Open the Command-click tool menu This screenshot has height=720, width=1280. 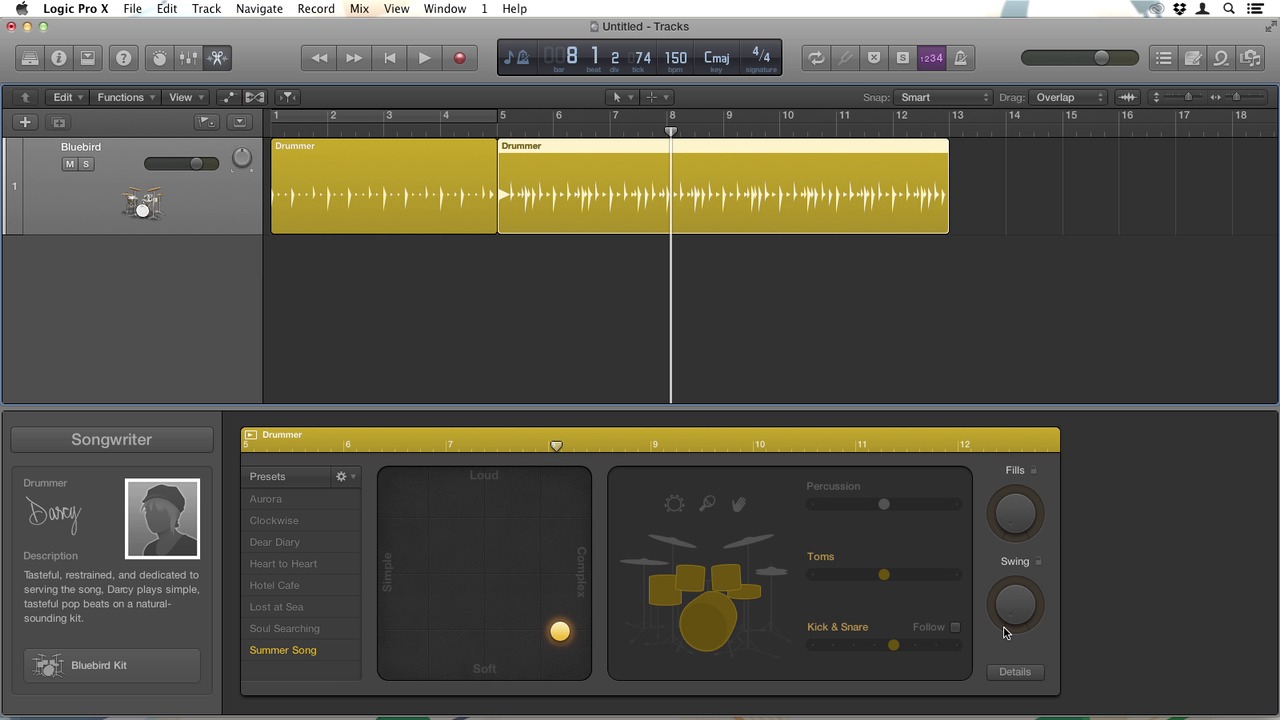(656, 97)
